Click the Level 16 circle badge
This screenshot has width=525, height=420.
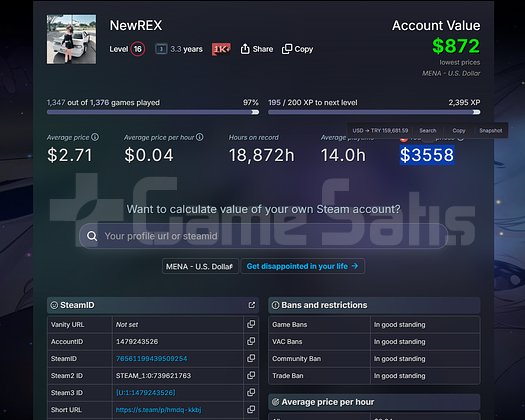click(138, 49)
